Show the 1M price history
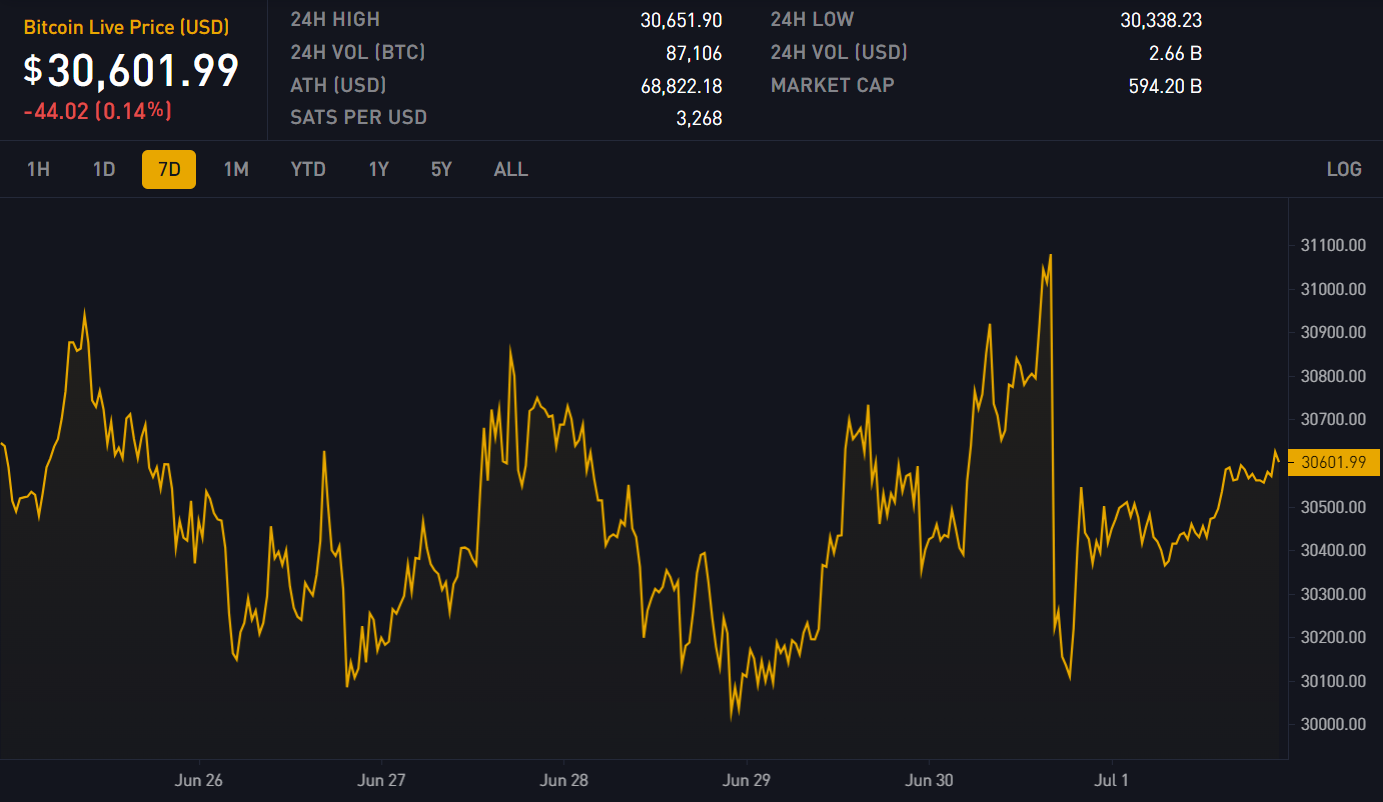Screen dimensions: 1383x802 click(236, 170)
